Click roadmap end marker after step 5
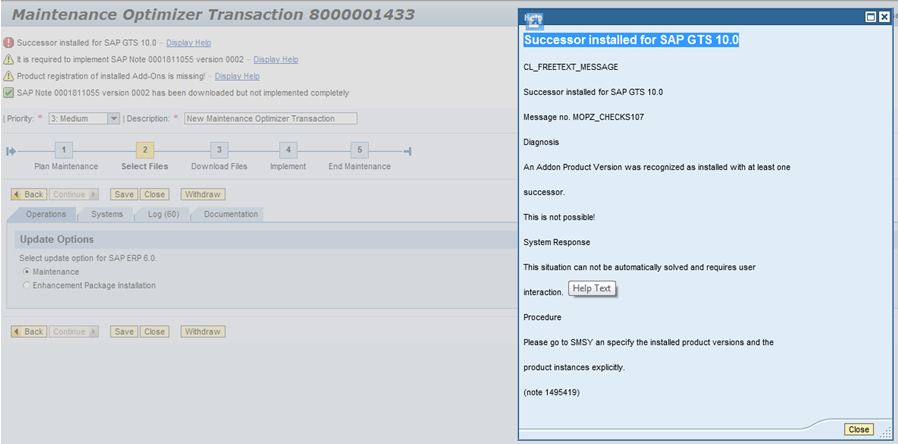 tap(407, 151)
